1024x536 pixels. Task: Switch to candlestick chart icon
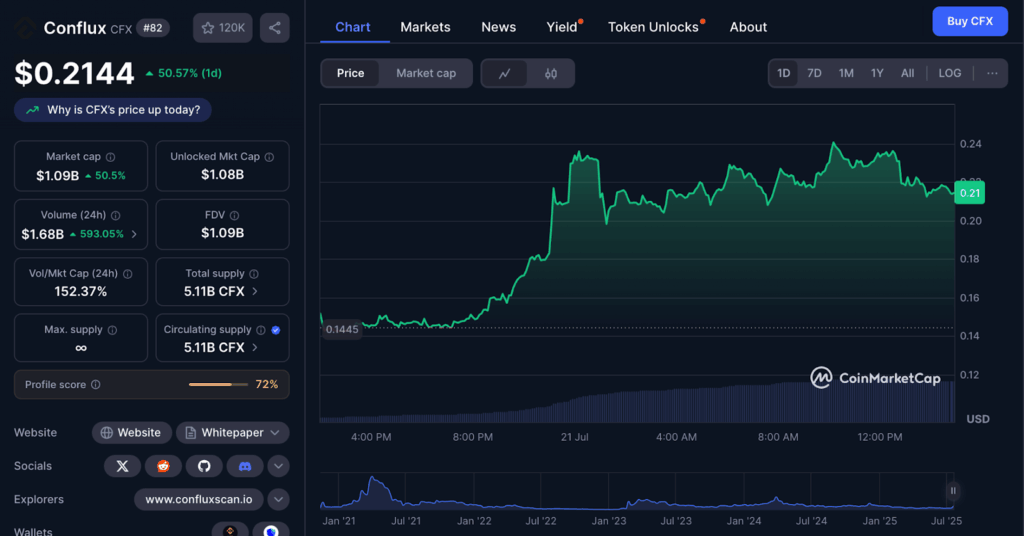point(551,73)
